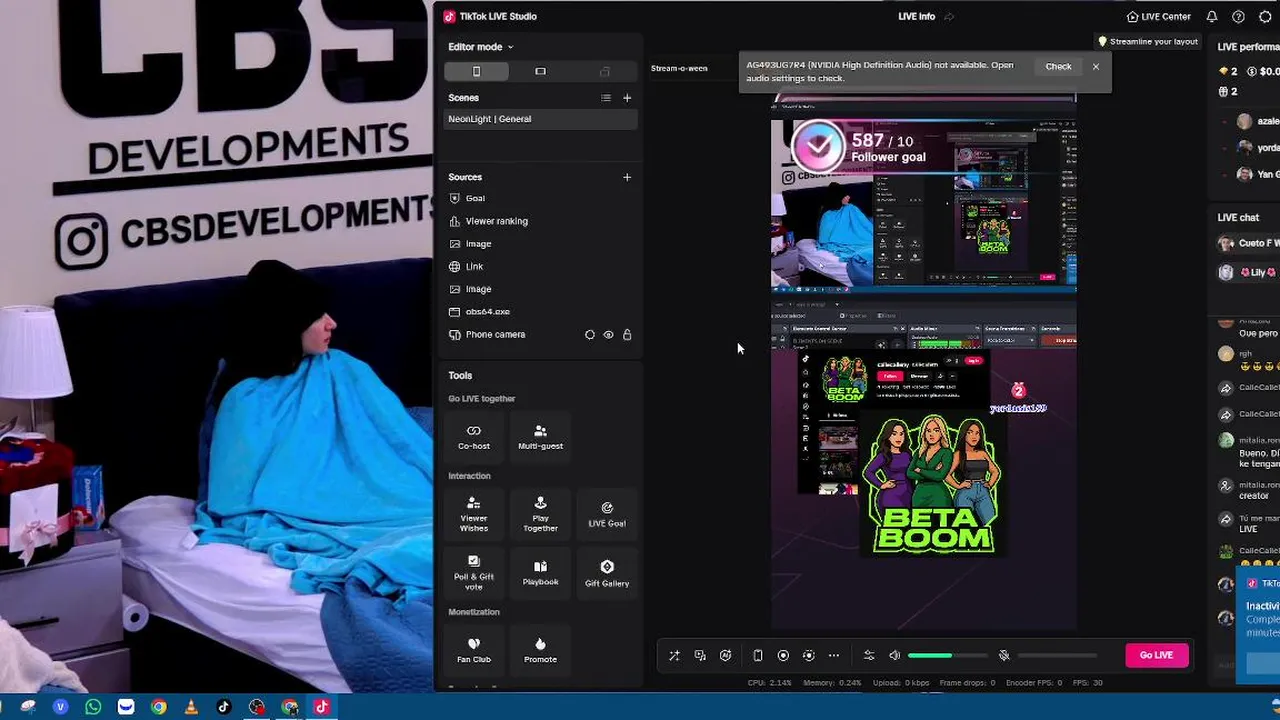Click the Beta Boom image in preview
1280x720 pixels.
pyautogui.click(x=933, y=484)
